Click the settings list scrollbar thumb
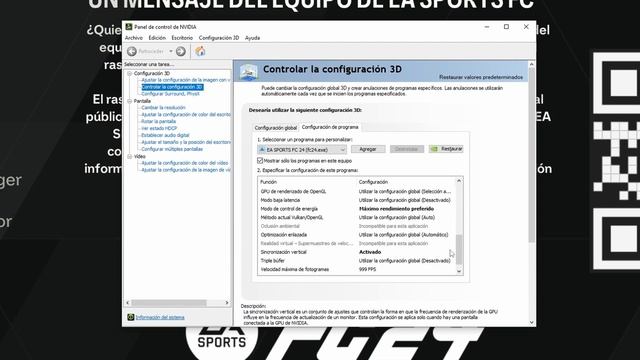Viewport: 640px width, 360px height. [459, 249]
